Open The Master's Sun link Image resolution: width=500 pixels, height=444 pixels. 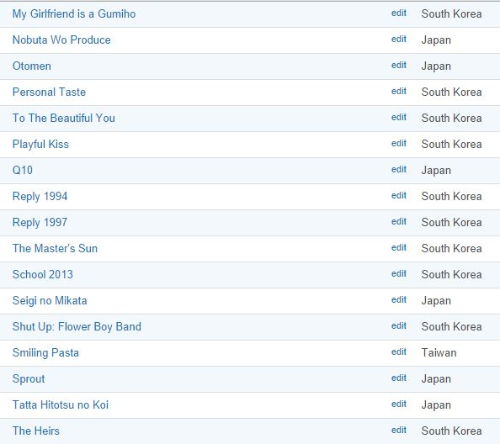click(x=55, y=248)
